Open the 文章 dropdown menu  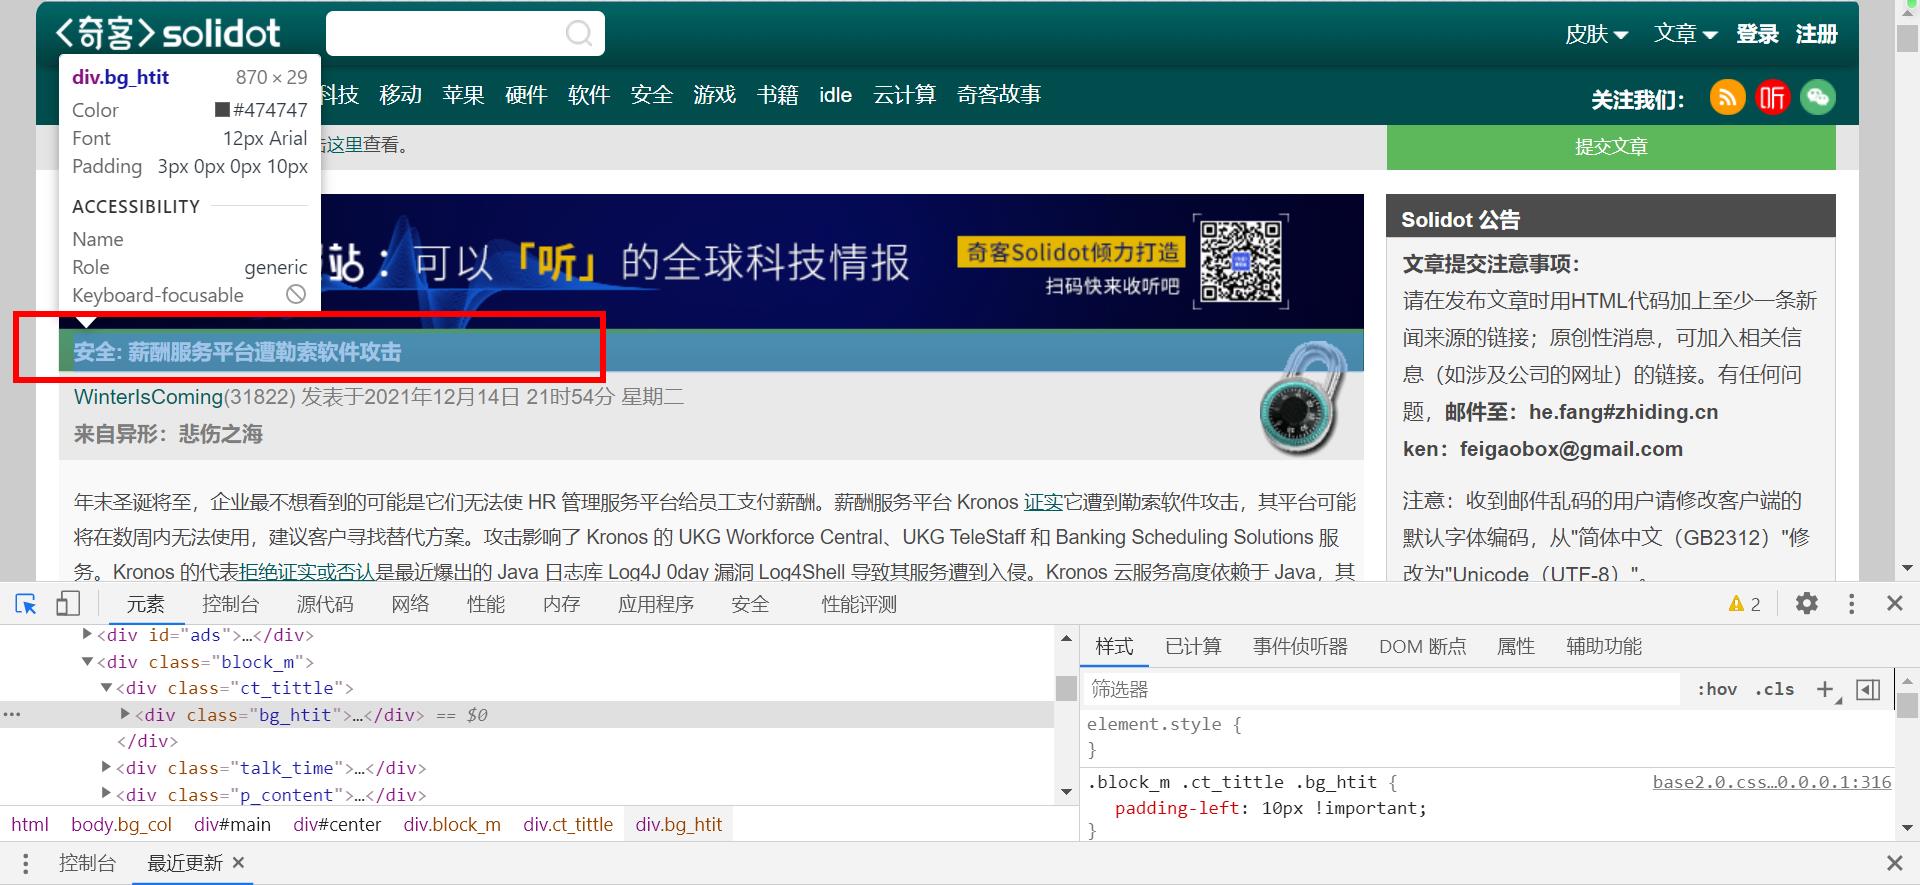1685,34
